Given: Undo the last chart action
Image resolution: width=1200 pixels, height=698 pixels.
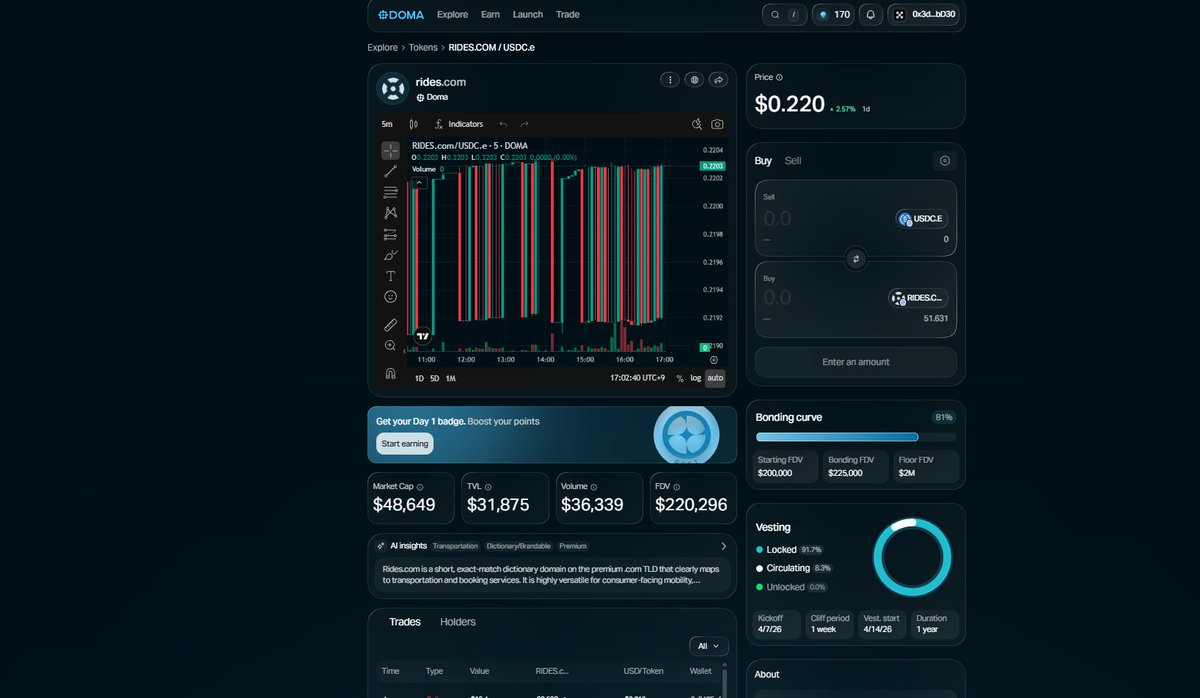Looking at the screenshot, I should point(503,124).
